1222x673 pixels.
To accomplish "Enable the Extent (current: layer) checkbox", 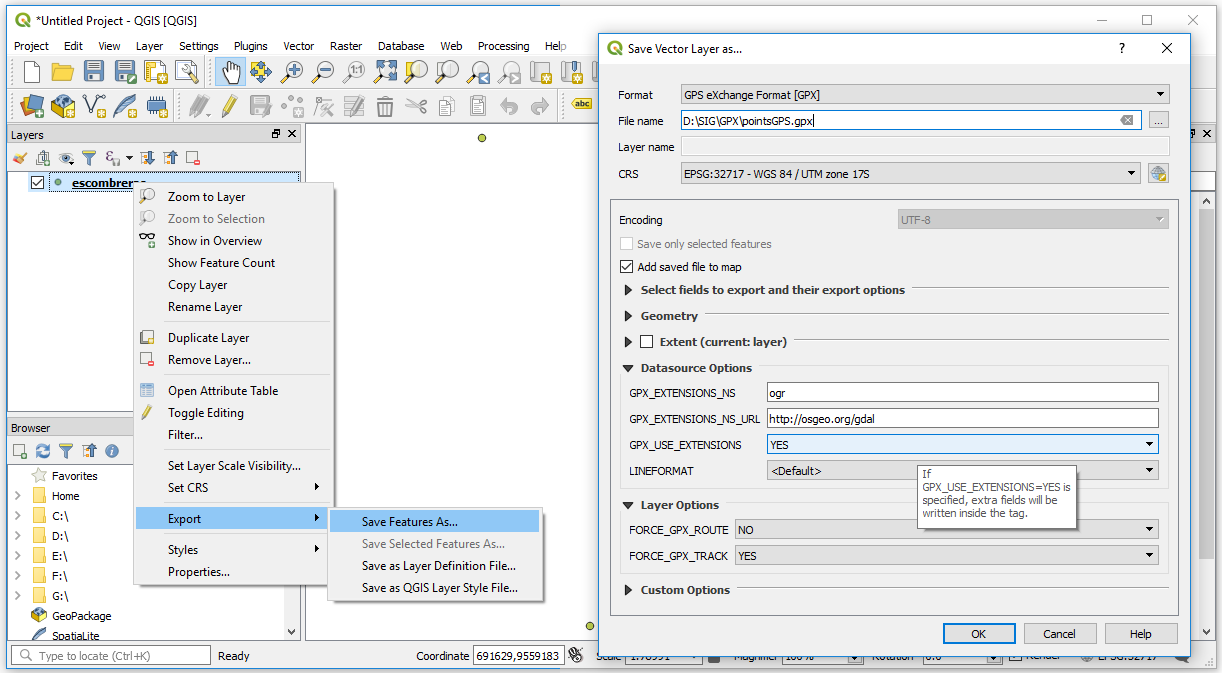I will 645,341.
